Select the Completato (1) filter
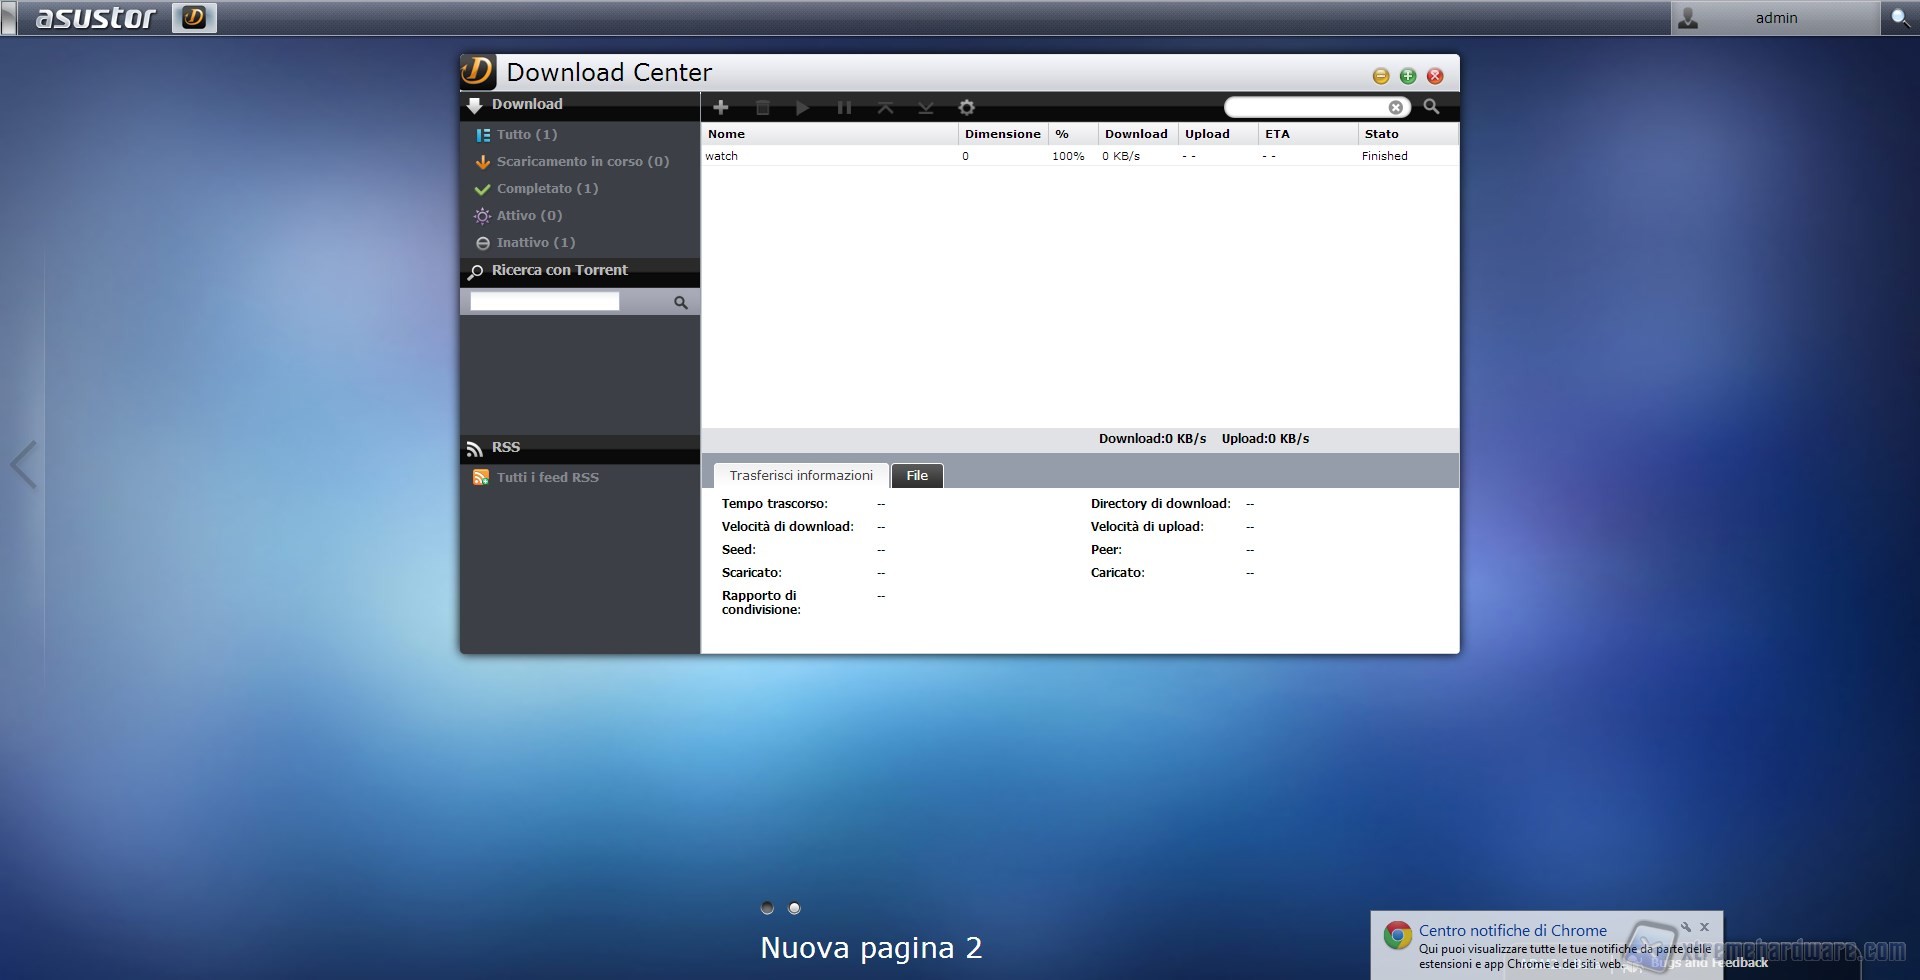Screen dimensions: 1920x980 [547, 188]
